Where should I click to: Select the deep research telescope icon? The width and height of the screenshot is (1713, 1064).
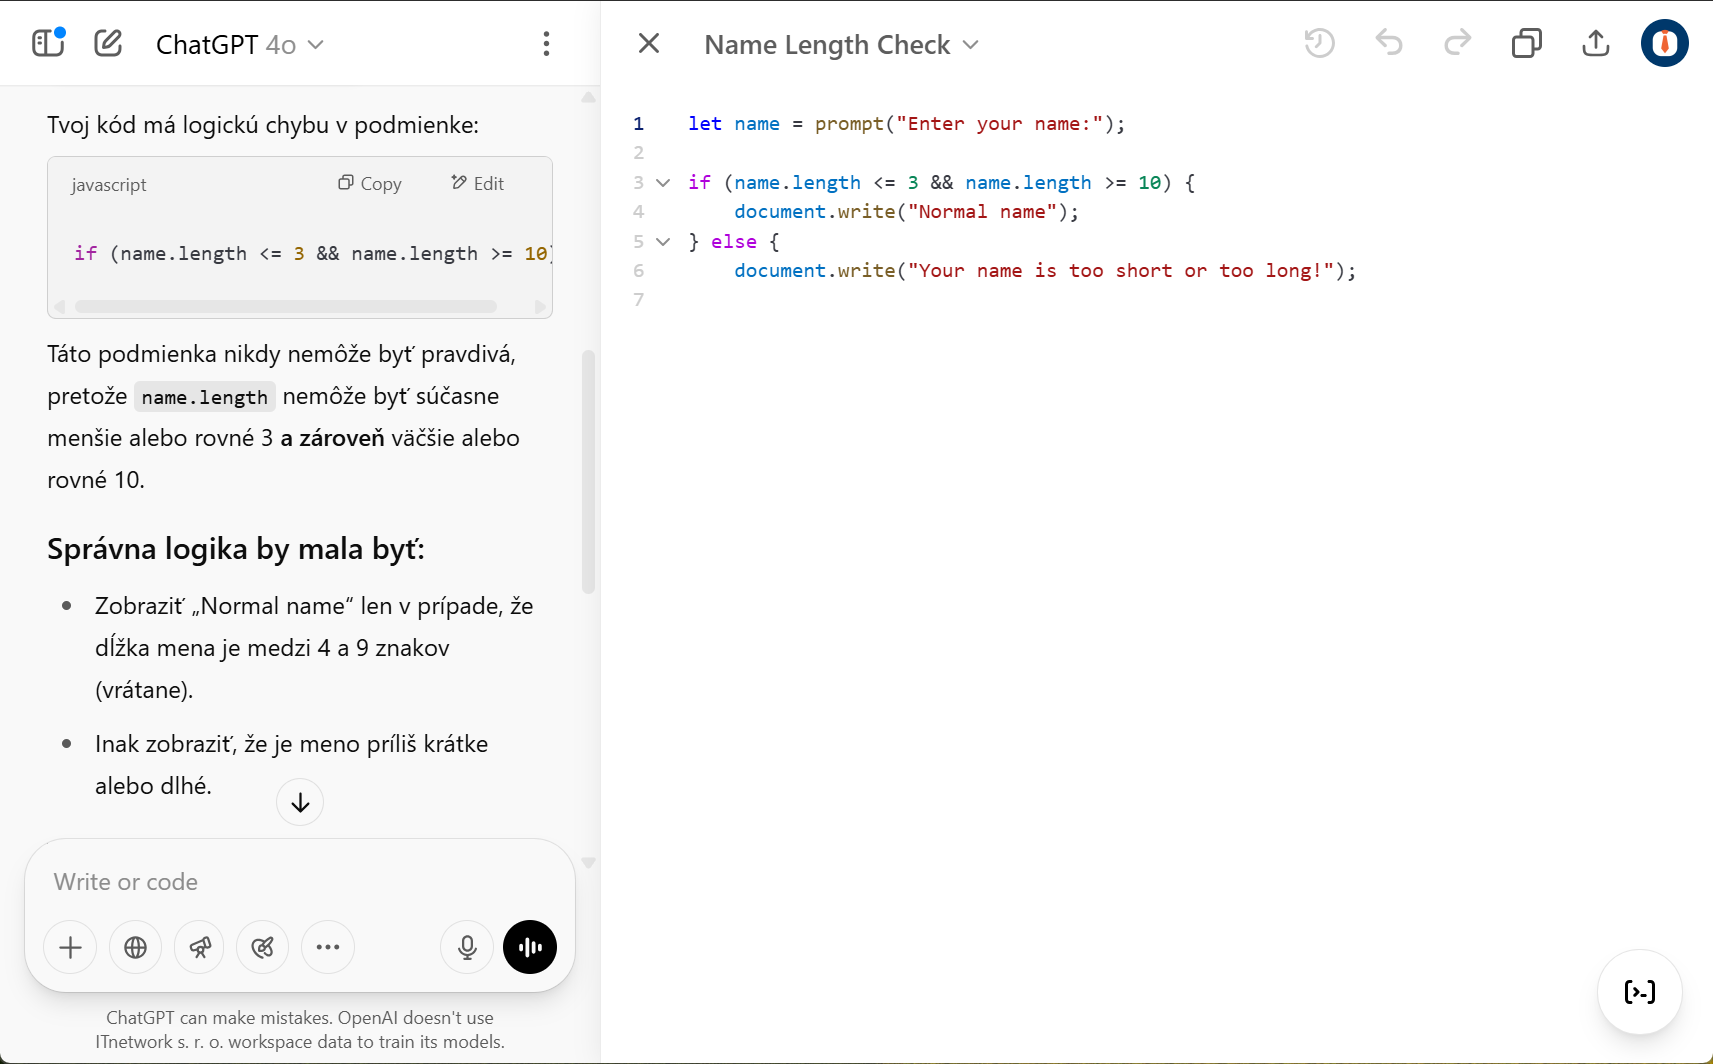coord(199,947)
